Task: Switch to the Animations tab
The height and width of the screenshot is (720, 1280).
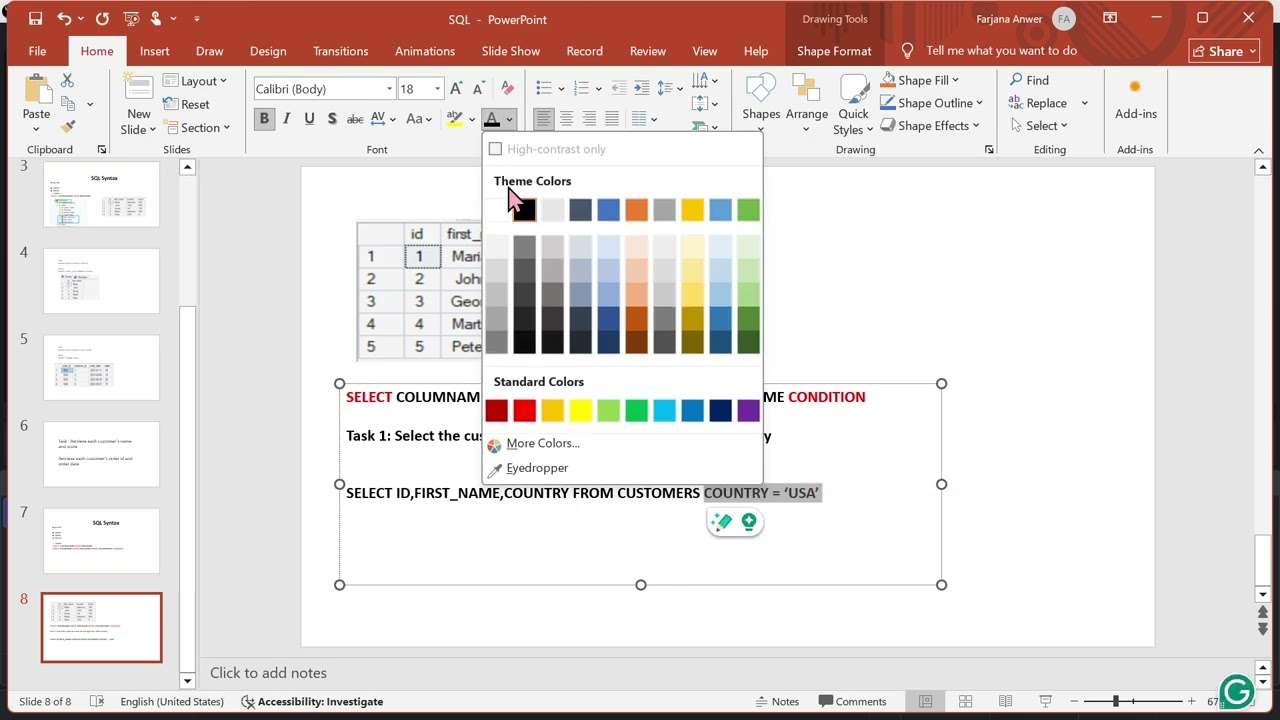Action: [x=424, y=51]
